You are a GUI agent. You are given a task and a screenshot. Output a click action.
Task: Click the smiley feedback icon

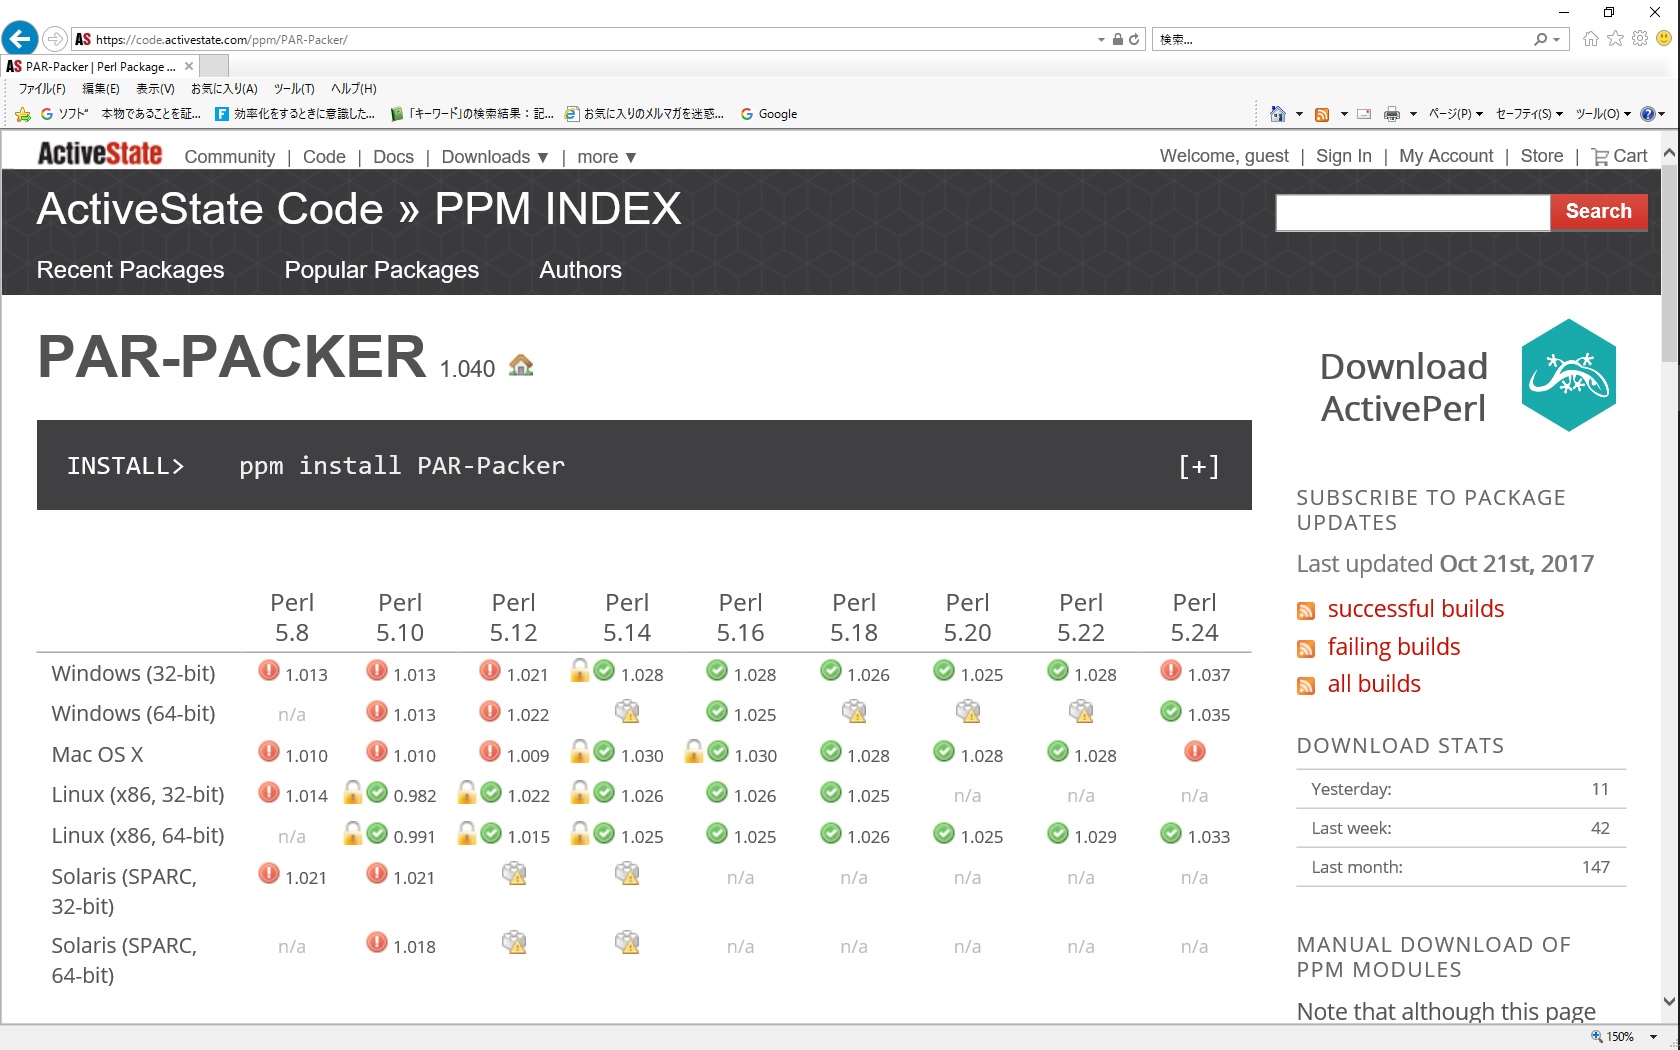point(1664,38)
